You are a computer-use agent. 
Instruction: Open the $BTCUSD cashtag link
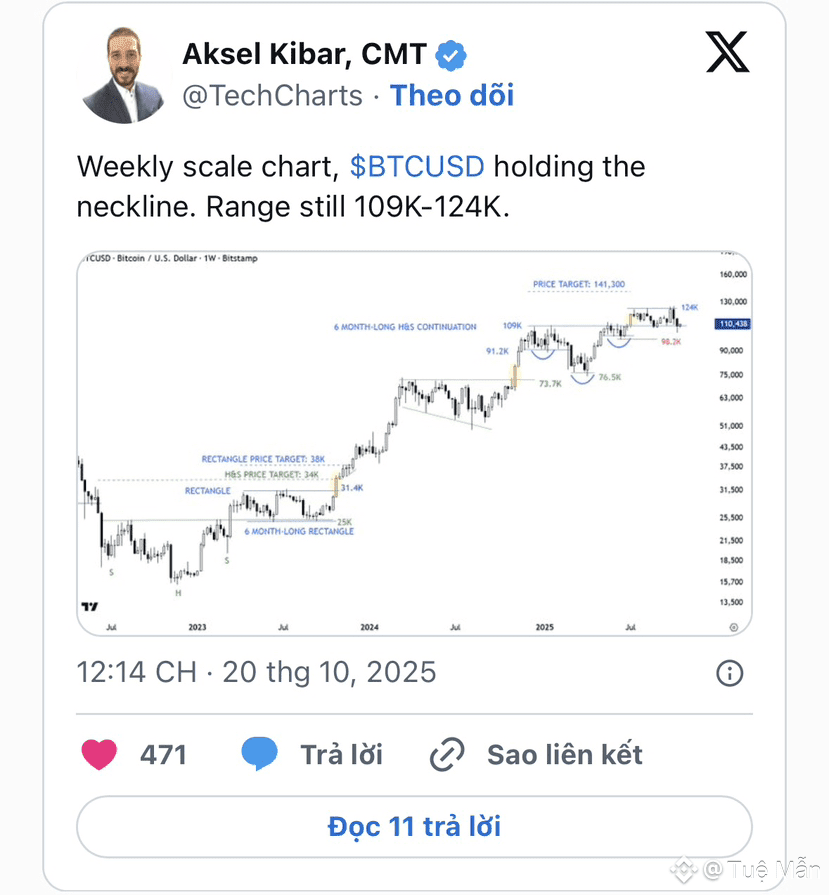point(417,166)
